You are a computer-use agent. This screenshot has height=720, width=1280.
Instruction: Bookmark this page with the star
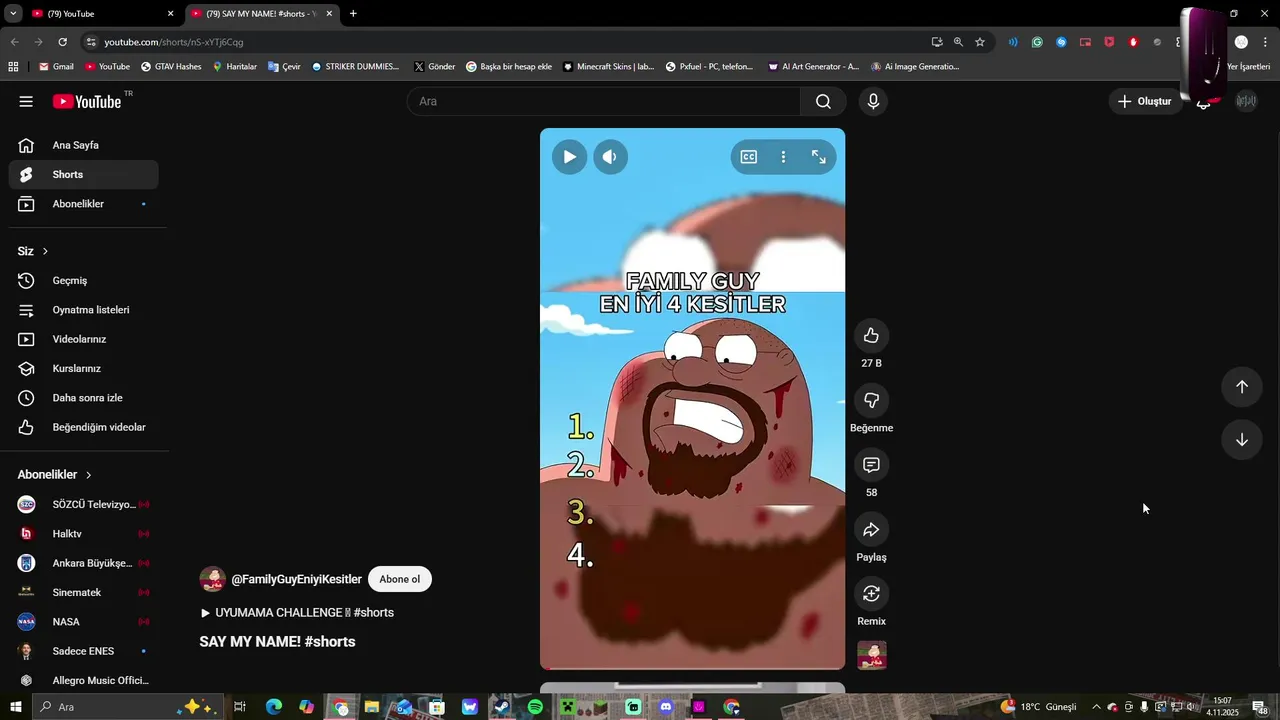(x=980, y=42)
